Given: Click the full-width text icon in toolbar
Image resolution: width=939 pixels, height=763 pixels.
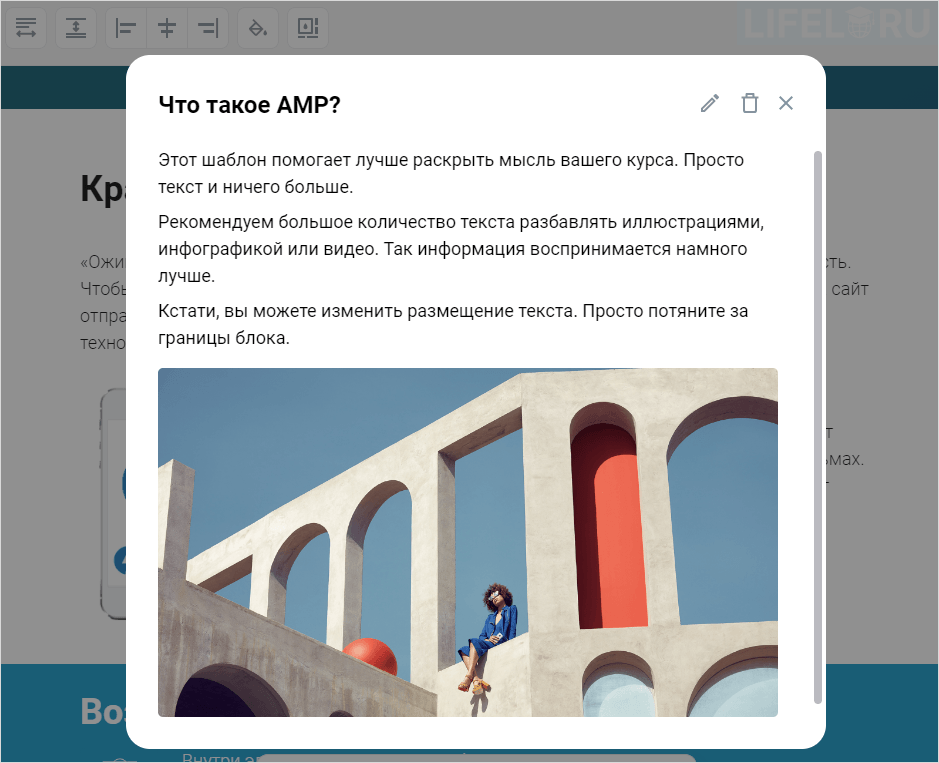Looking at the screenshot, I should 26,28.
